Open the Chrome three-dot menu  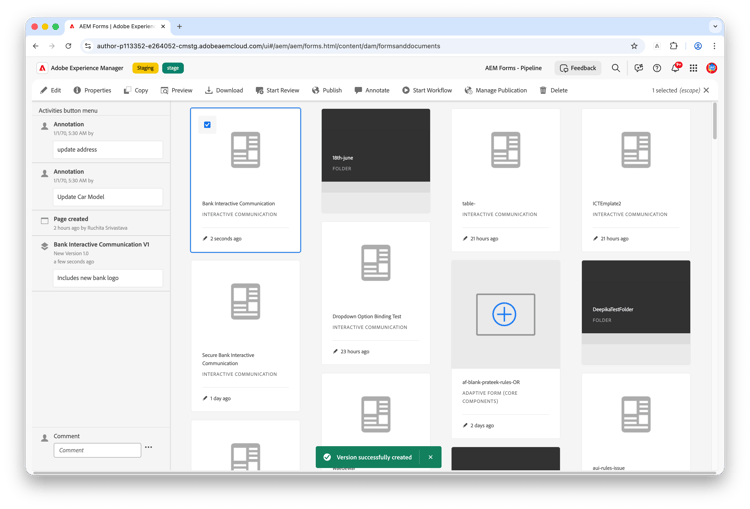pyautogui.click(x=714, y=46)
